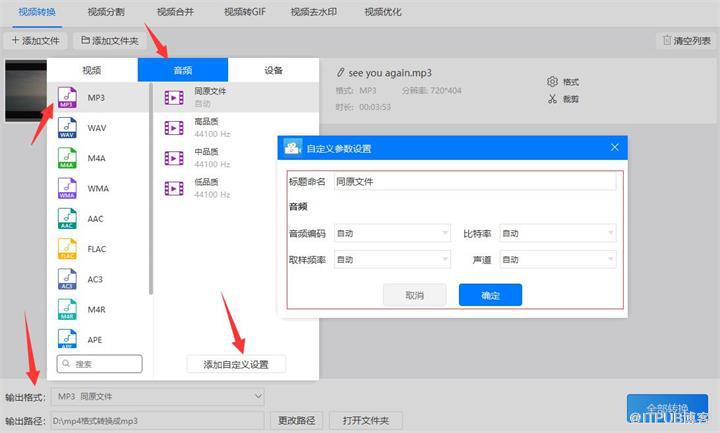720x433 pixels.
Task: Click the 格式 gear icon
Action: pos(552,82)
